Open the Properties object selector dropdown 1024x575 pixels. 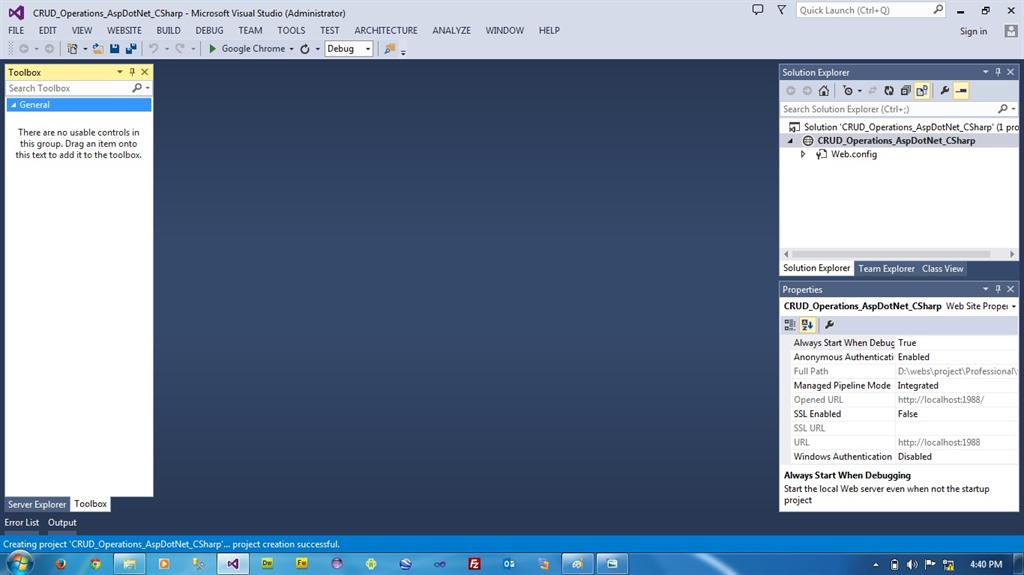pyautogui.click(x=1014, y=306)
